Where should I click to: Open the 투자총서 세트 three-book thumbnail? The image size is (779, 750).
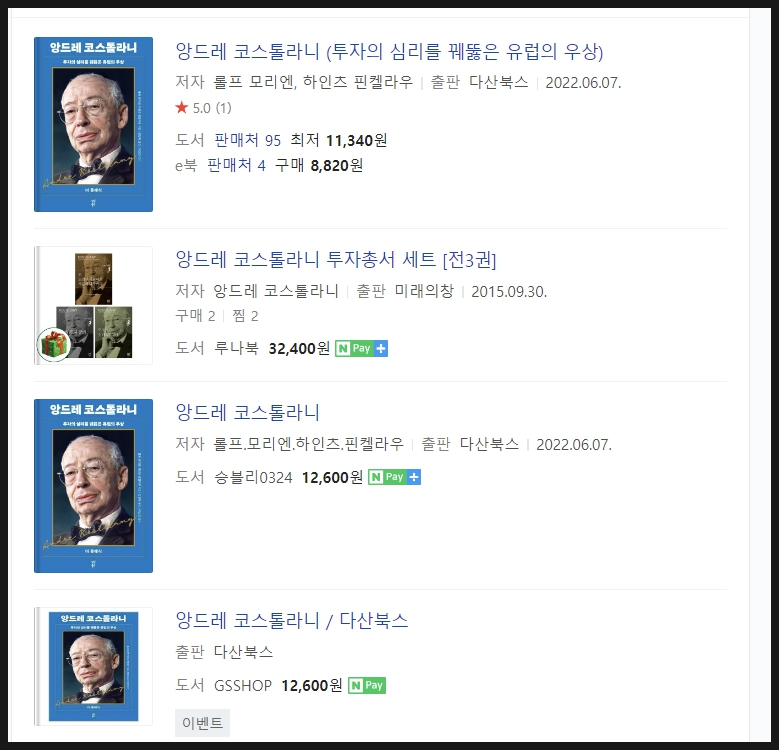[x=93, y=305]
